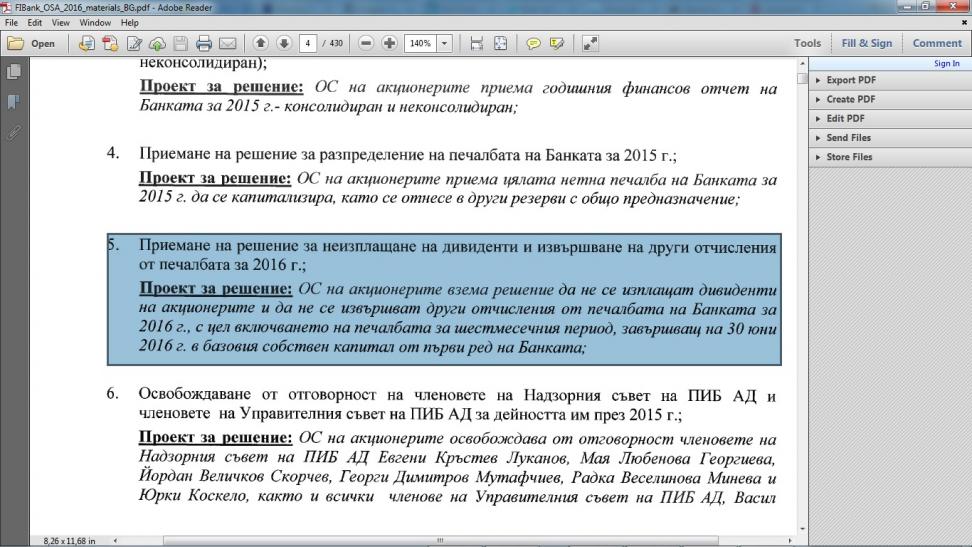Click the Sign In link
Screen dimensions: 972x547
pyautogui.click(x=947, y=63)
